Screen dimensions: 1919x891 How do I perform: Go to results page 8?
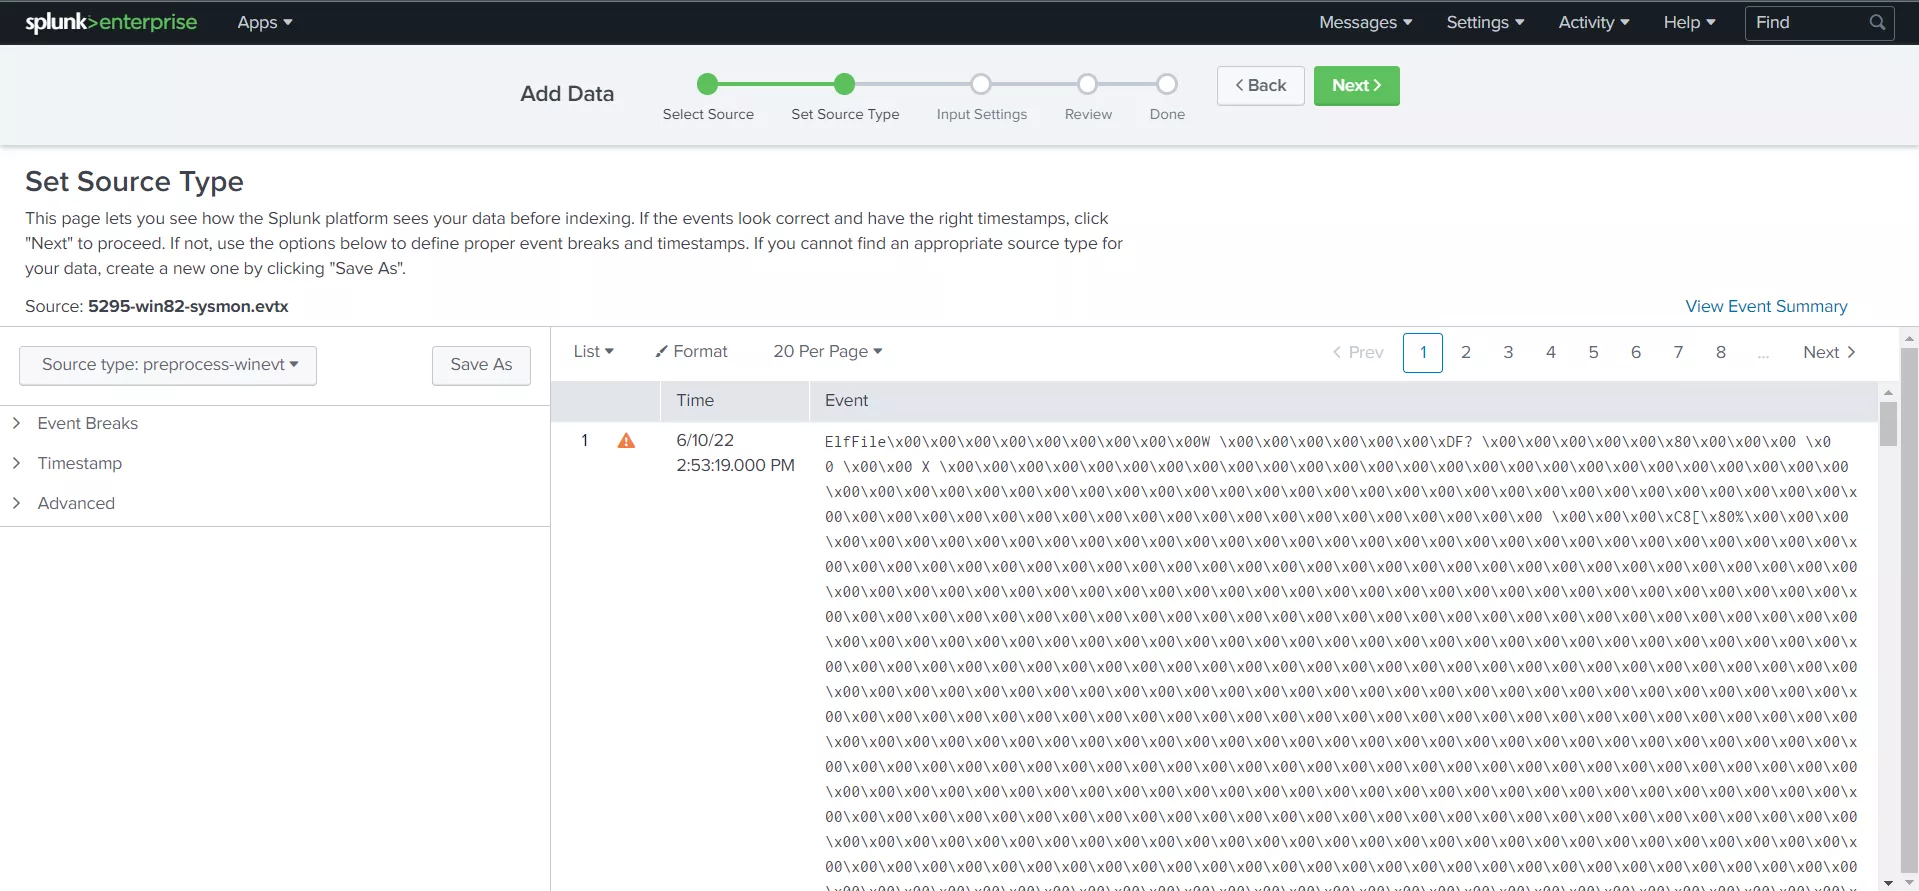(x=1720, y=352)
